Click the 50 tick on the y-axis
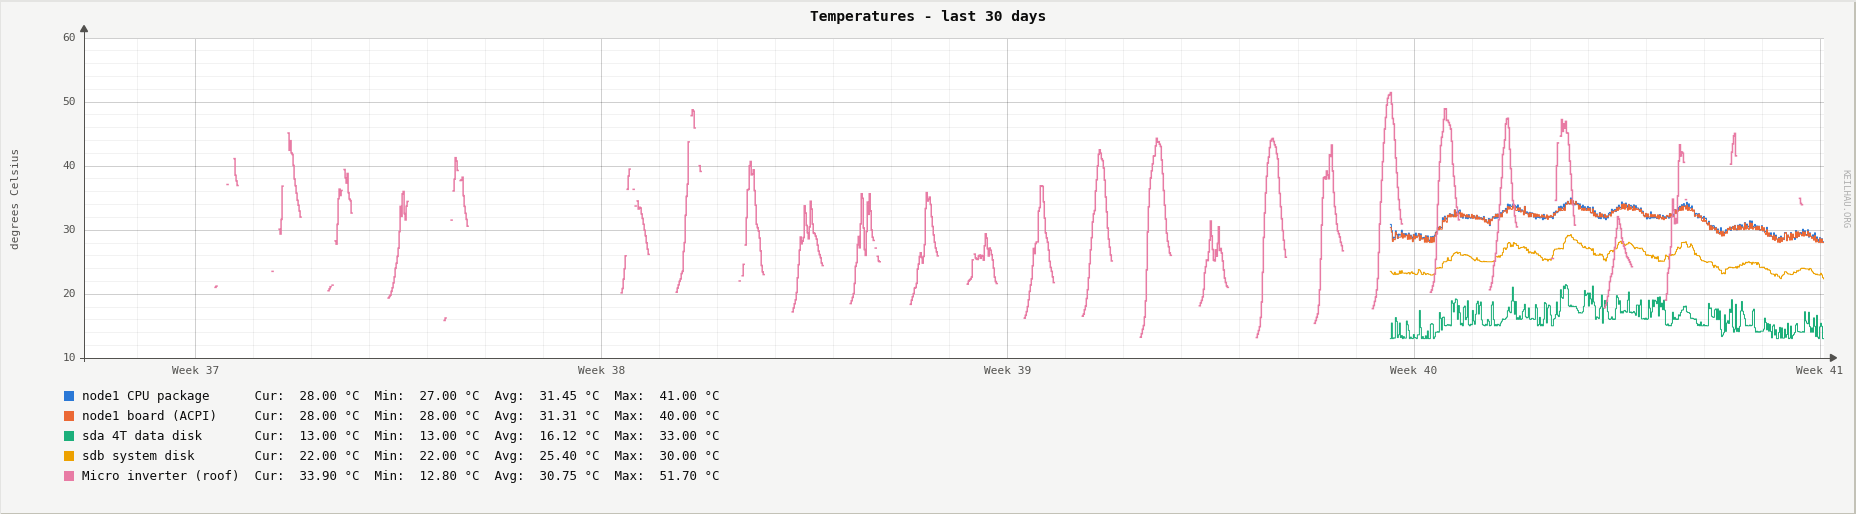 [69, 102]
